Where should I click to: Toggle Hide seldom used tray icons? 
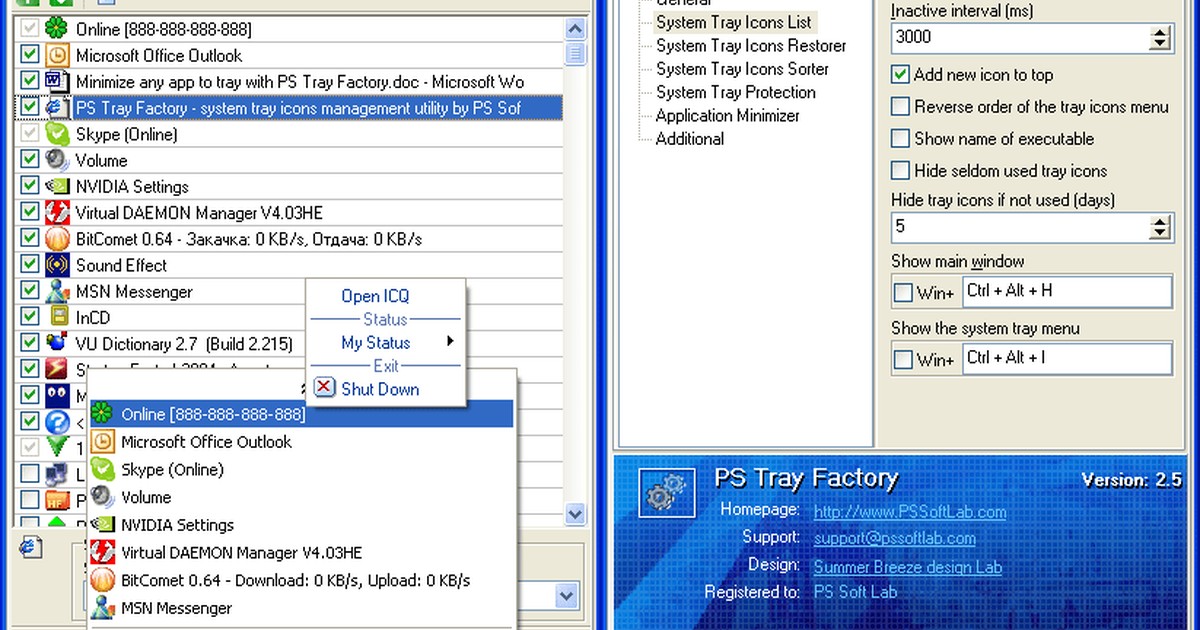coord(901,170)
